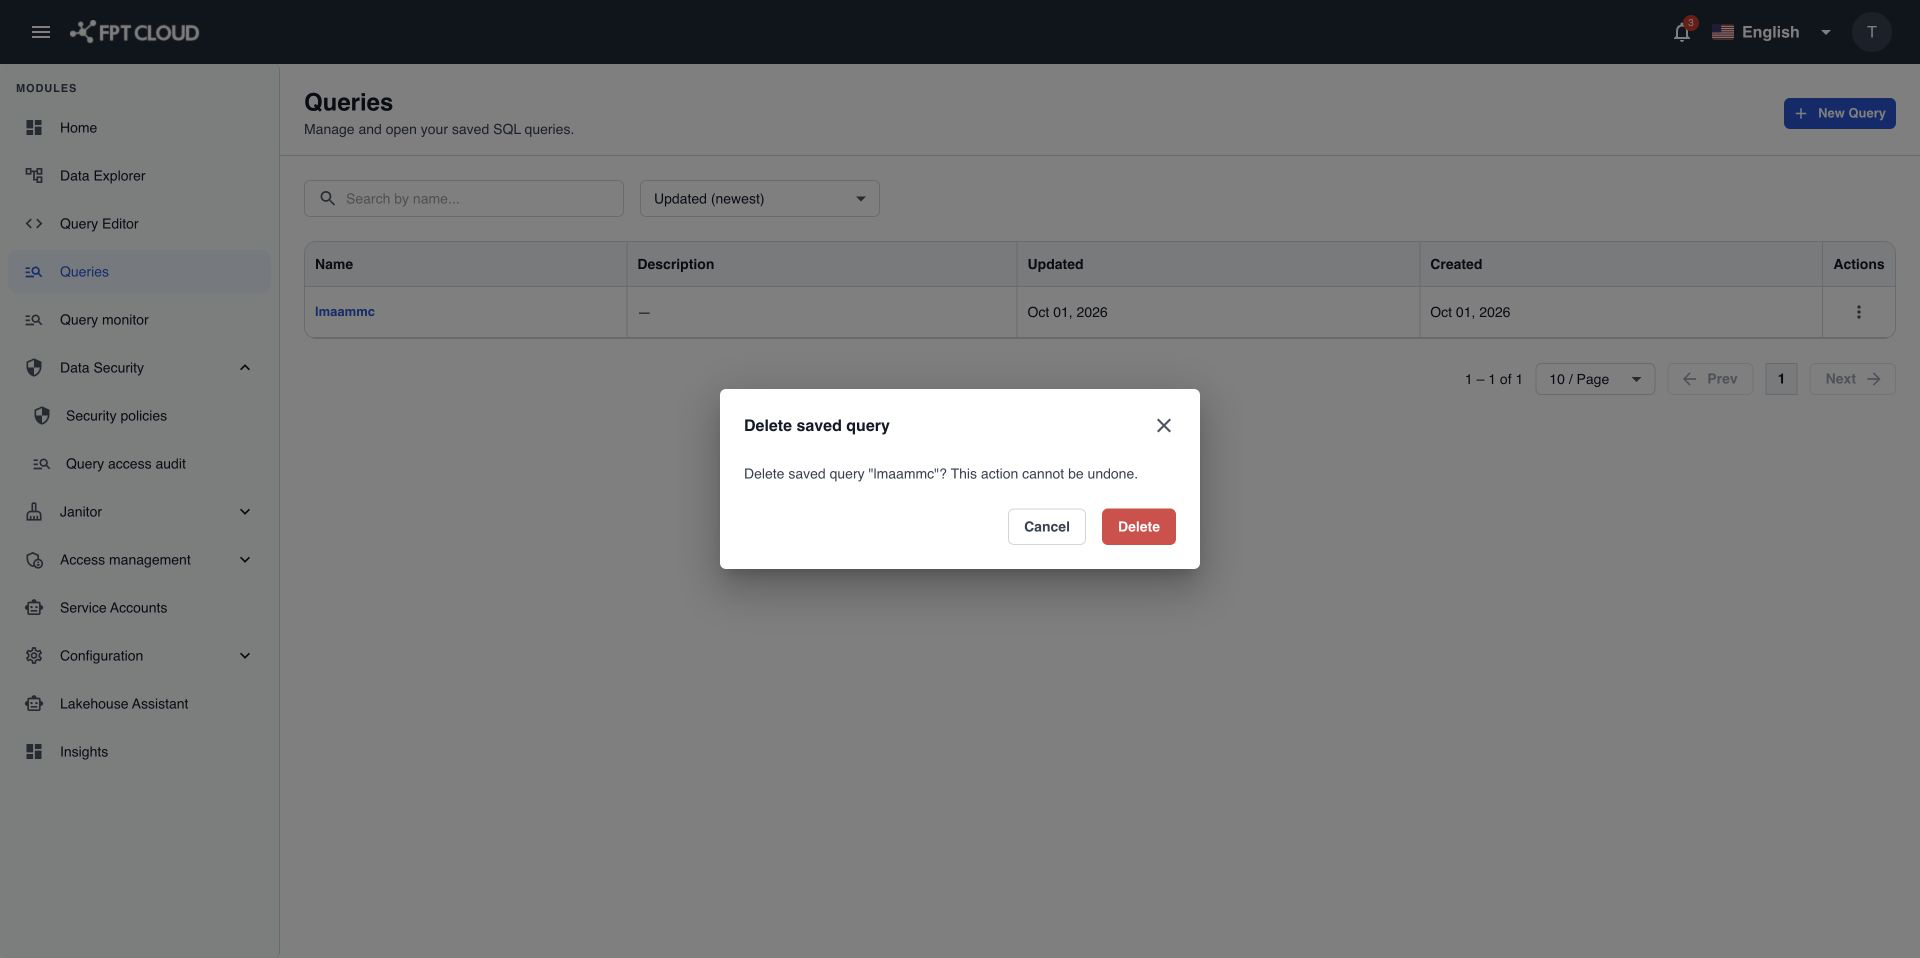Screen dimensions: 1920x958
Task: Open actions menu for Imaammc row
Action: (x=1858, y=312)
